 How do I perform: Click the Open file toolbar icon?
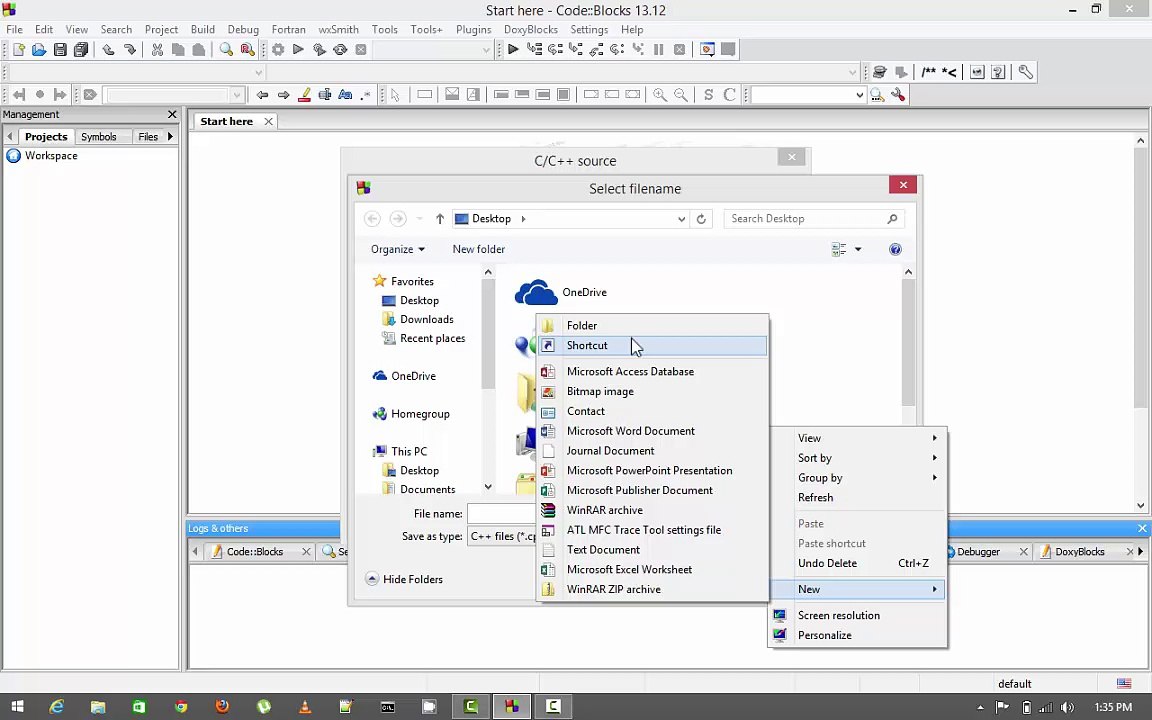pos(39,49)
